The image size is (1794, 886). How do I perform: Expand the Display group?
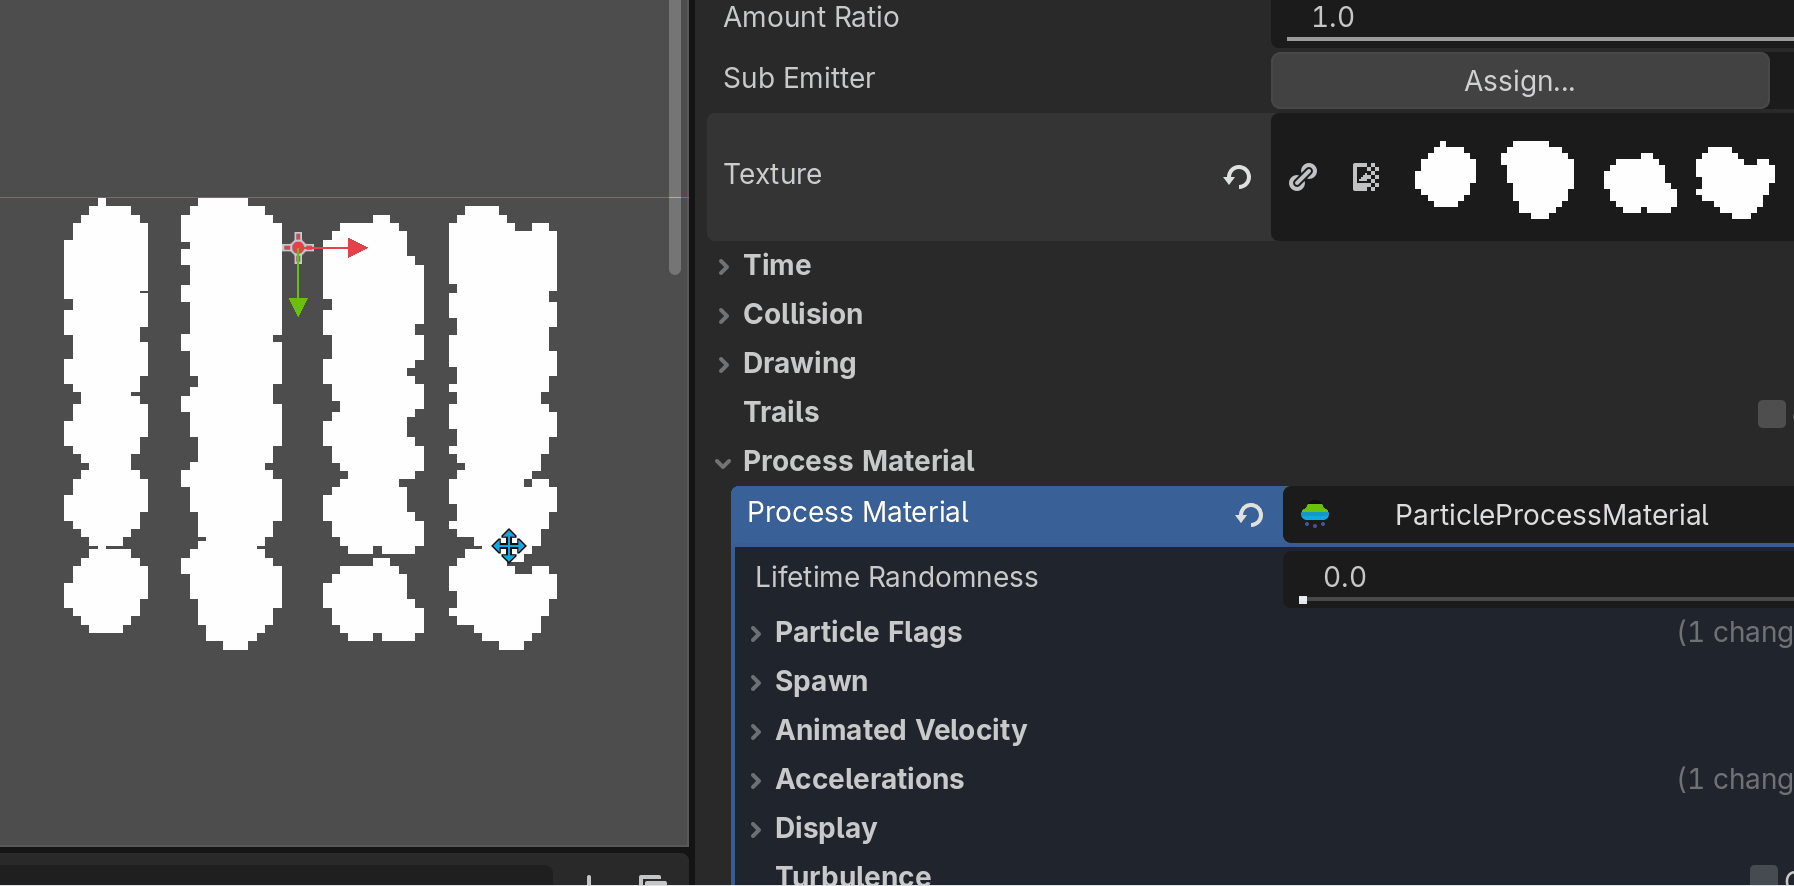[756, 829]
